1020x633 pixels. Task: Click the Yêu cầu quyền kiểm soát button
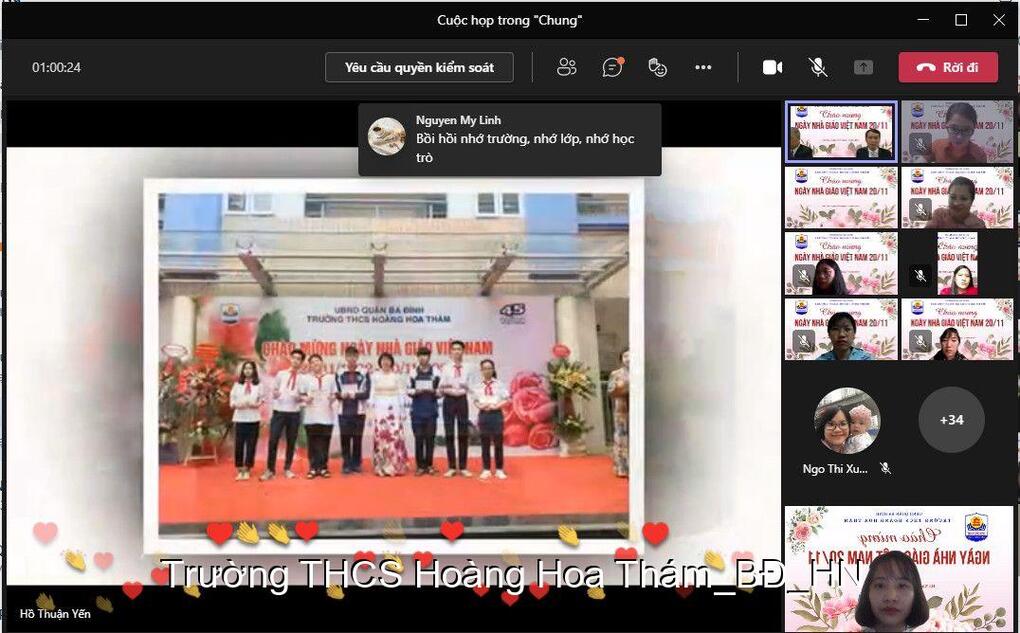click(419, 67)
